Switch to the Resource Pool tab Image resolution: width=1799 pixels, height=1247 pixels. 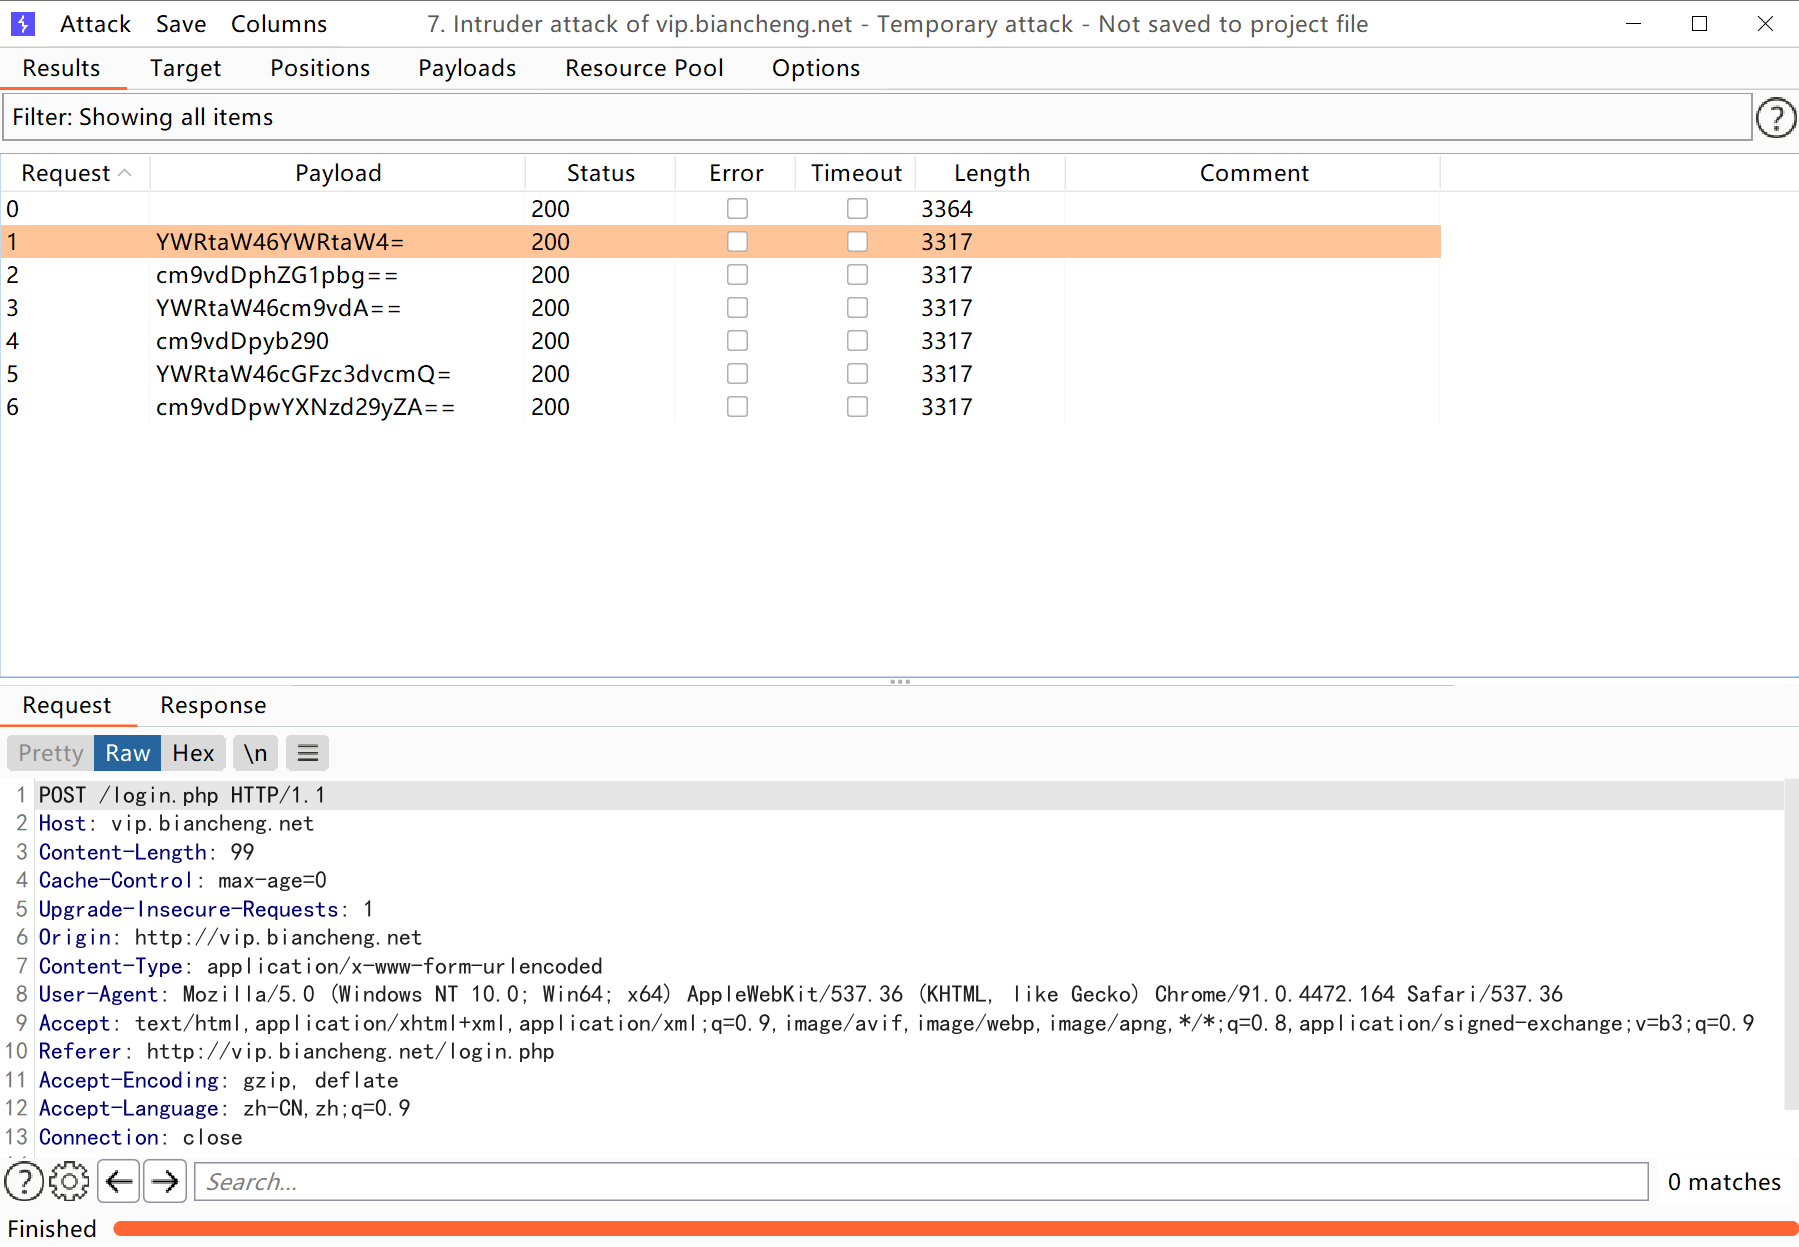click(644, 68)
